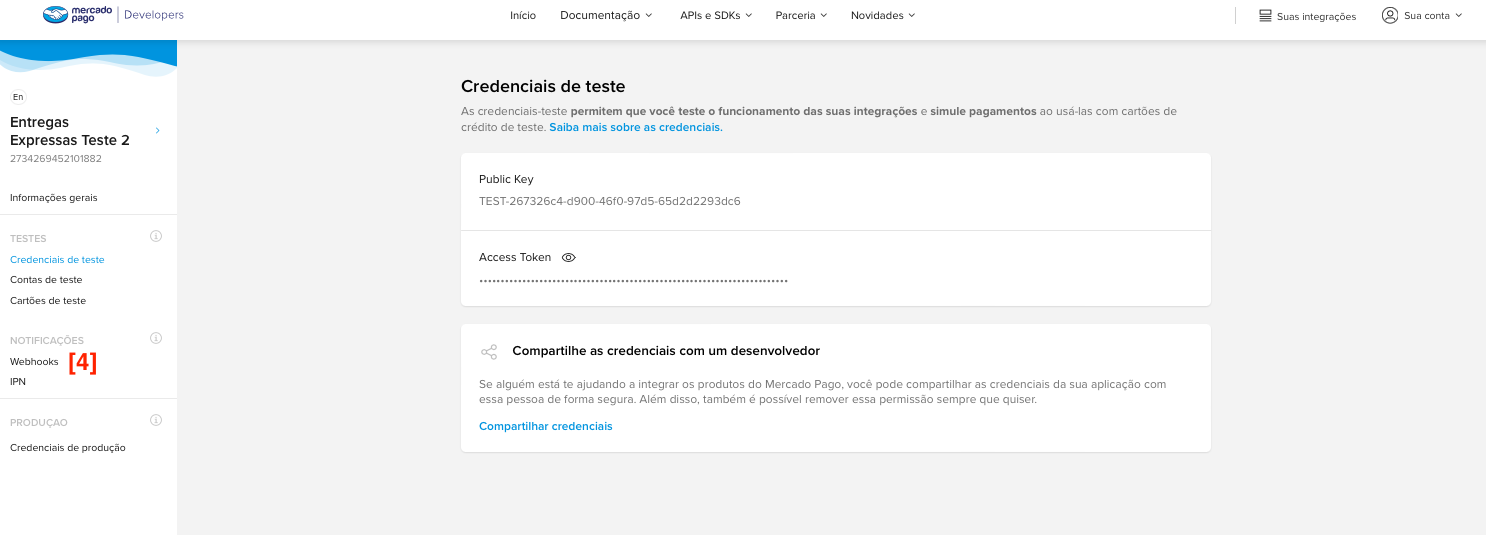Expand the Parceria menu
1486x535 pixels.
(801, 16)
